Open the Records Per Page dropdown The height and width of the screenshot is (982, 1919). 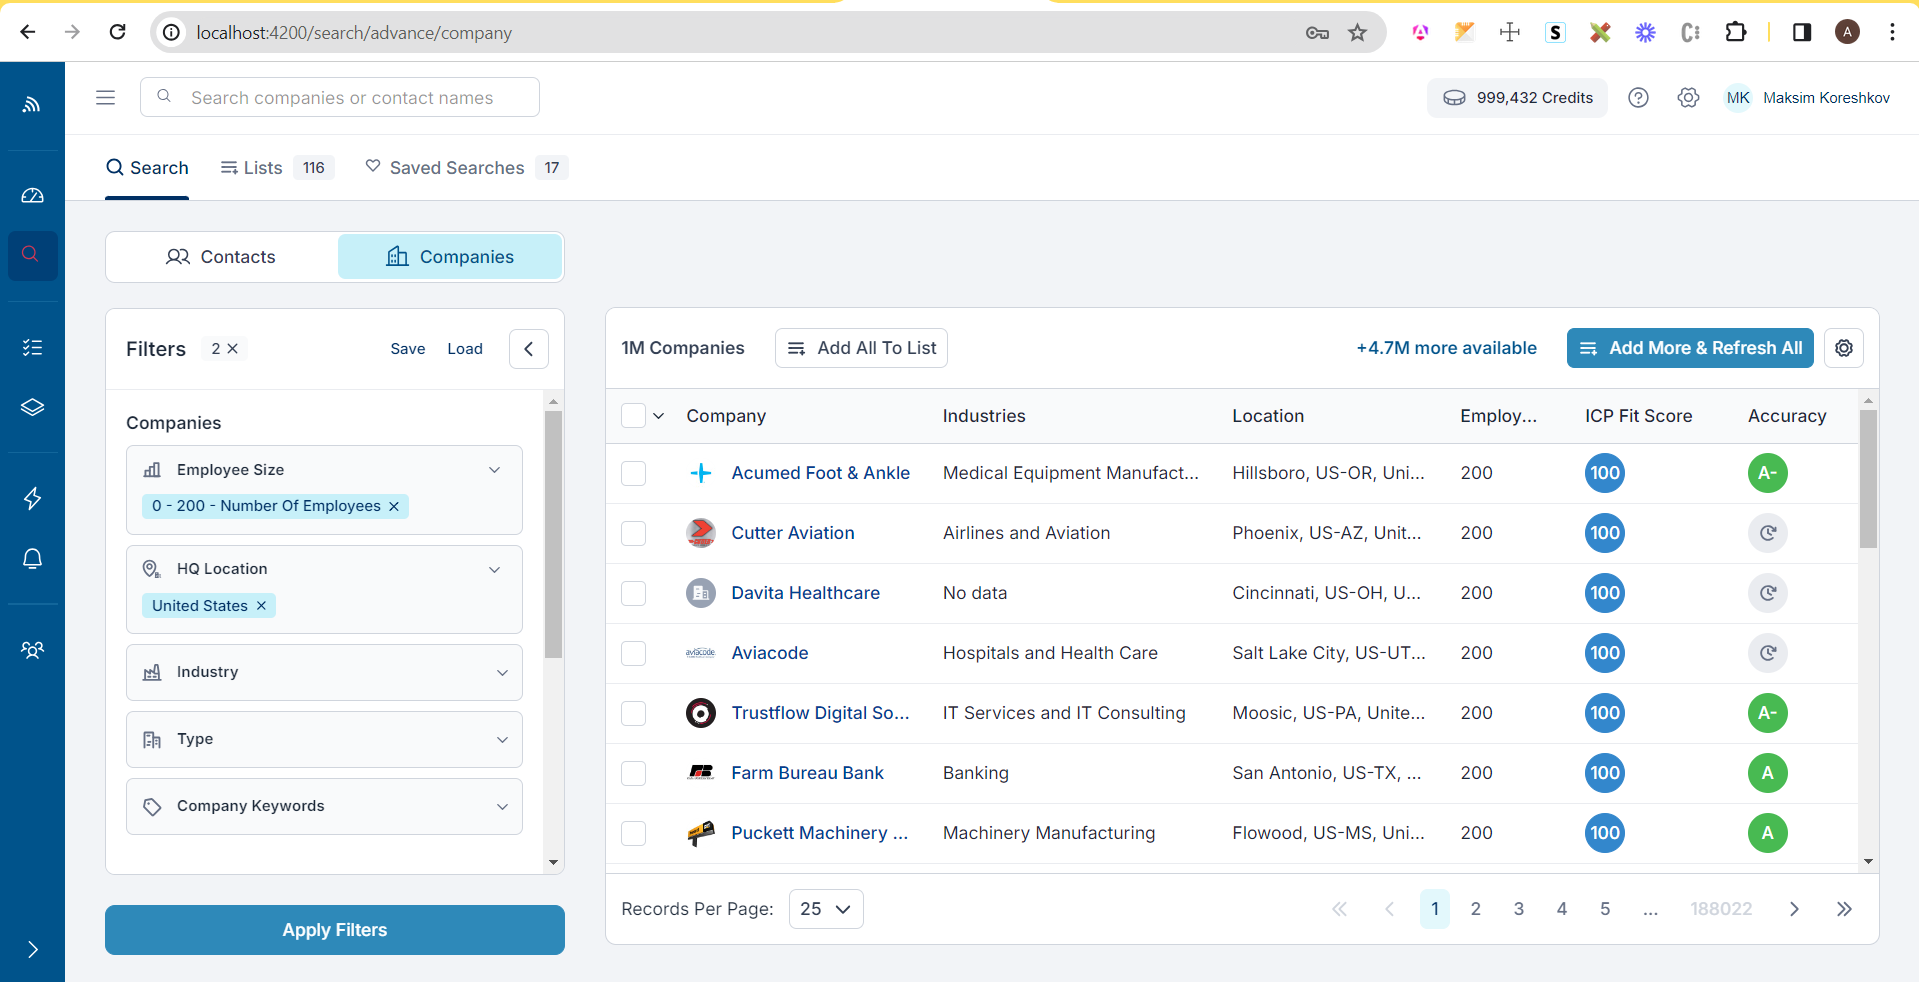coord(825,909)
